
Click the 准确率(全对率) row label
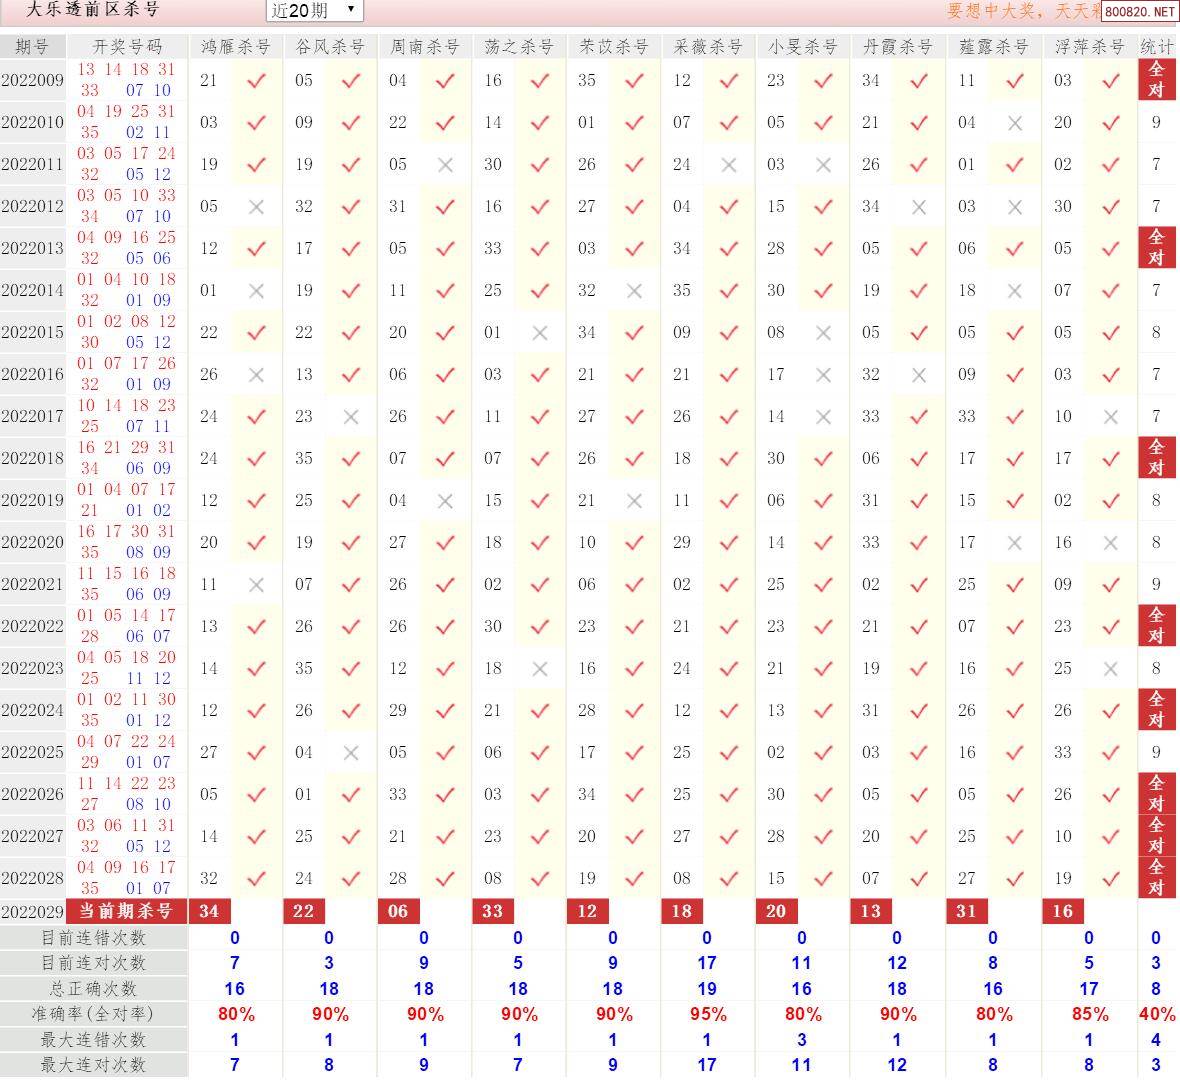(93, 1014)
